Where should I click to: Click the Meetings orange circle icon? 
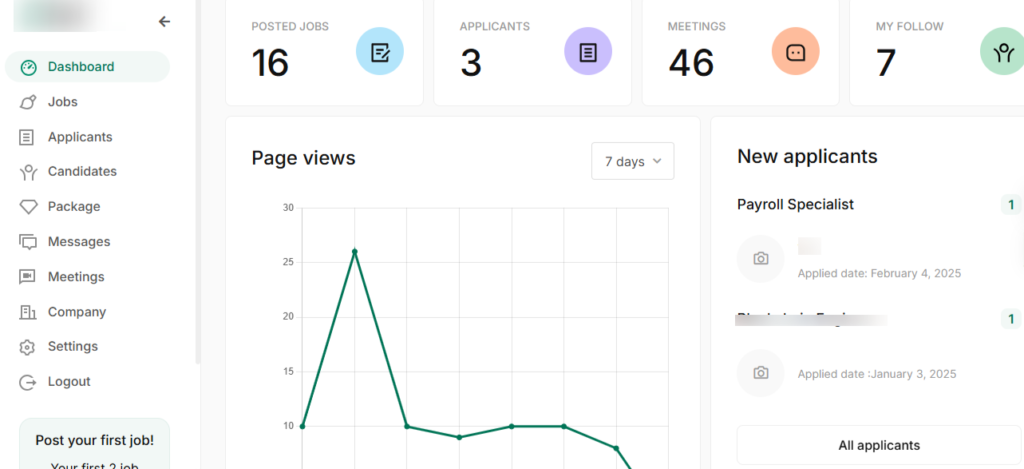click(x=795, y=52)
